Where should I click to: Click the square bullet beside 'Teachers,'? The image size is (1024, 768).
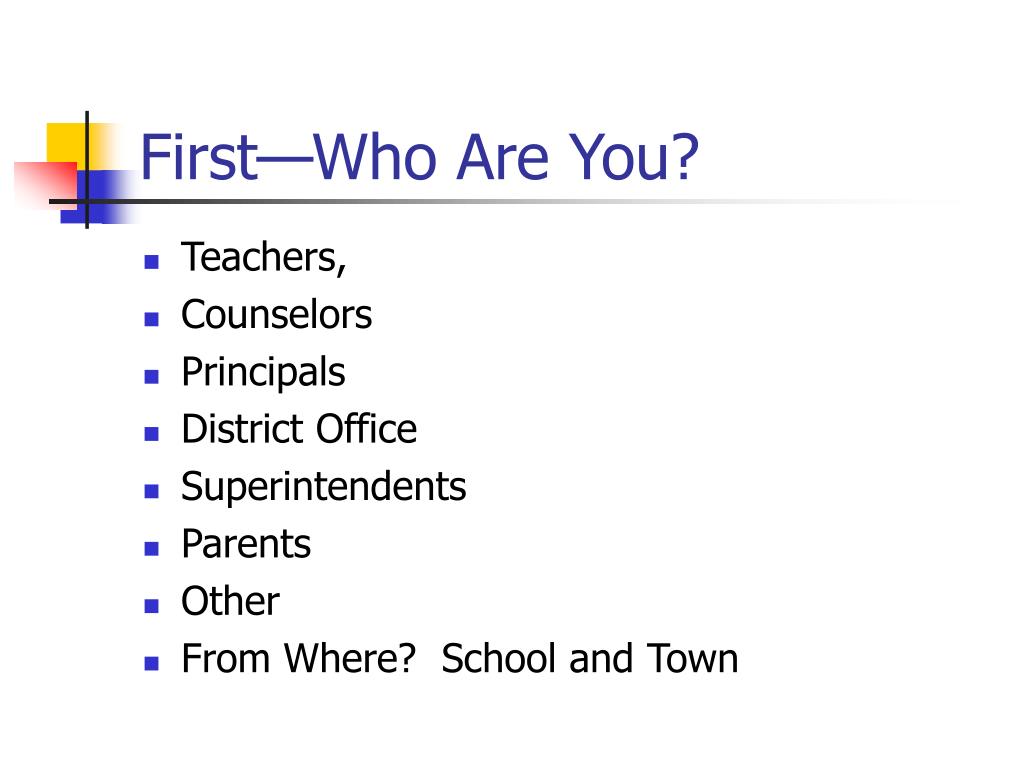tap(152, 262)
